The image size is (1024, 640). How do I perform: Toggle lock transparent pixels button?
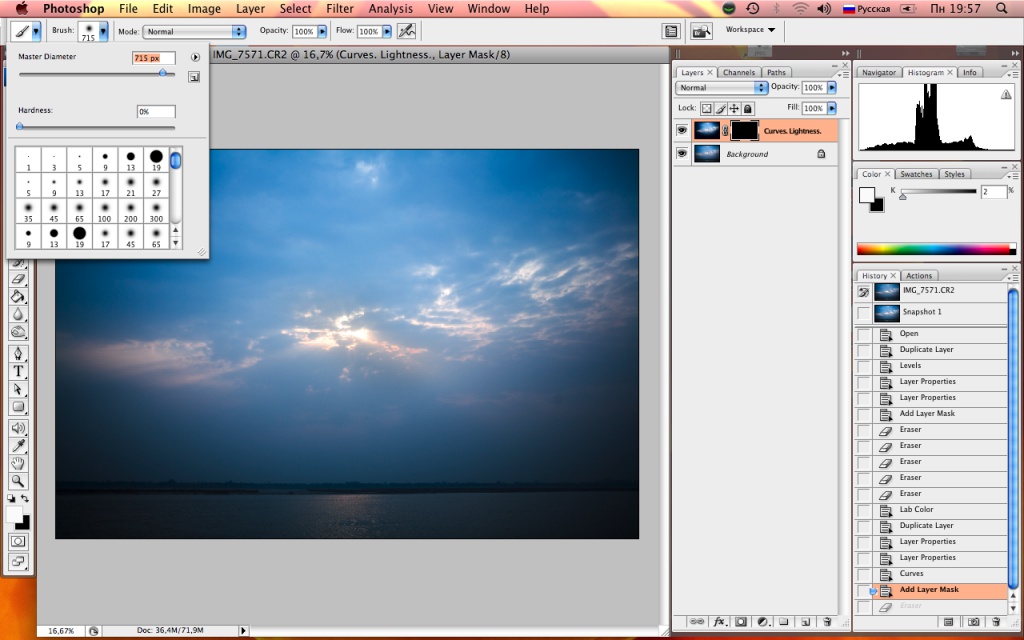706,108
